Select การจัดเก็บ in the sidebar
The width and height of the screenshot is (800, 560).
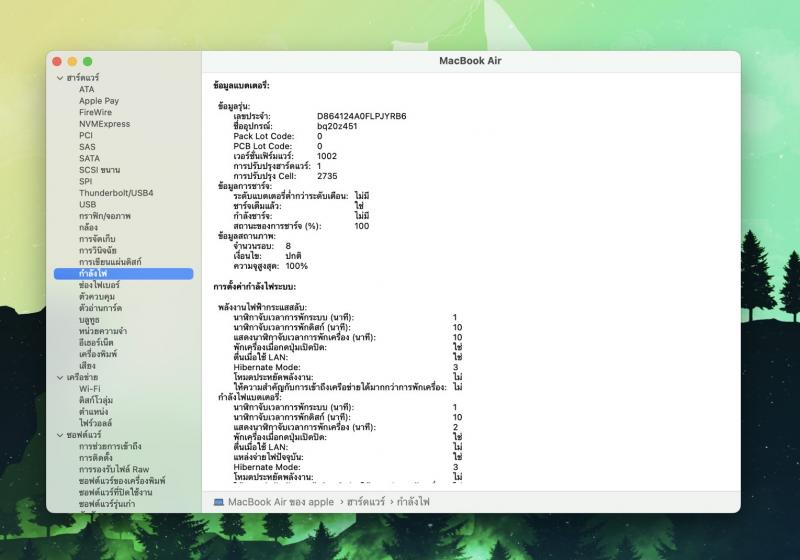pyautogui.click(x=97, y=239)
